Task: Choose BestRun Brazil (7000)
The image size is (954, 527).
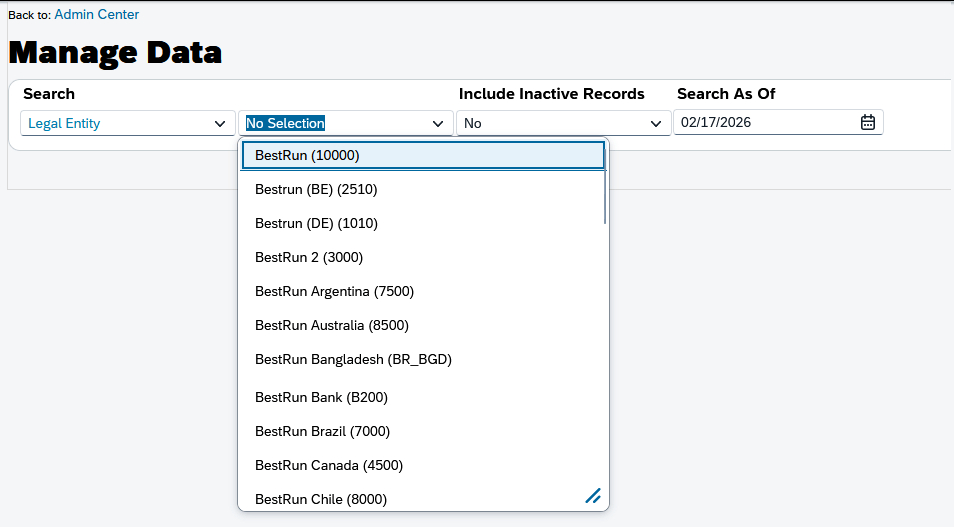Action: 423,431
